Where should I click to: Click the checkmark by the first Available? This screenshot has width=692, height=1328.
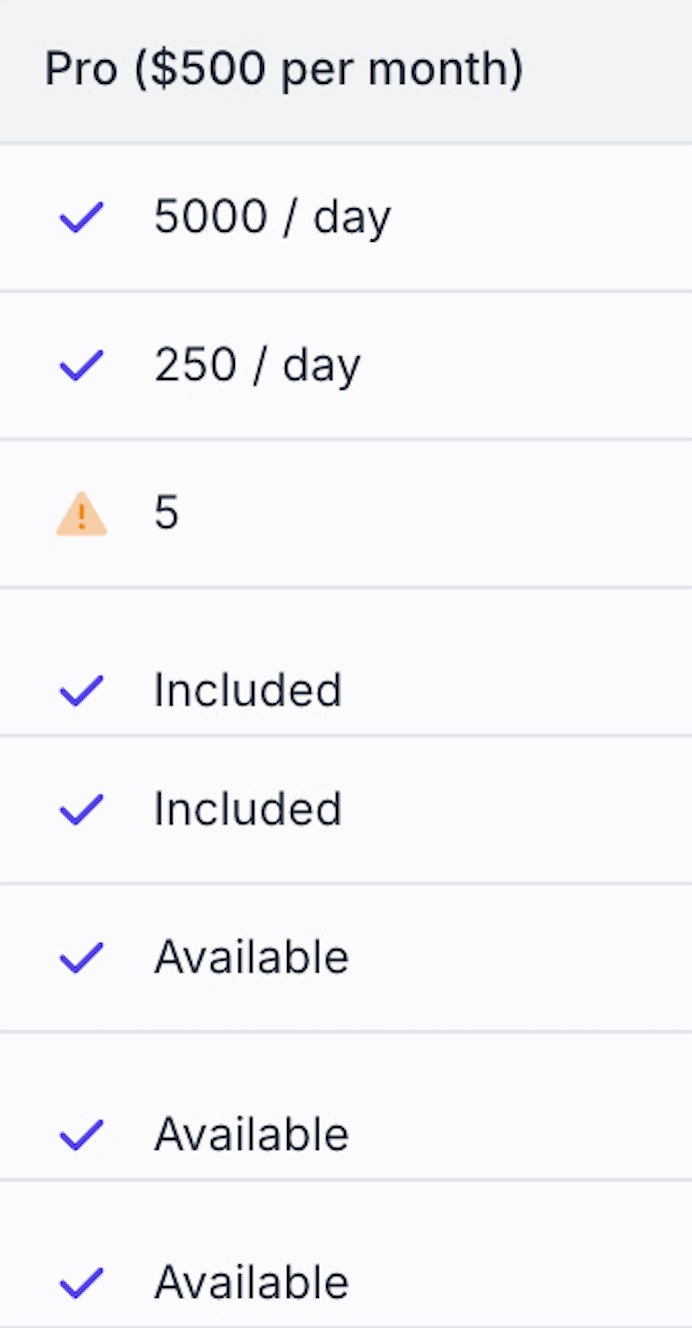coord(81,957)
